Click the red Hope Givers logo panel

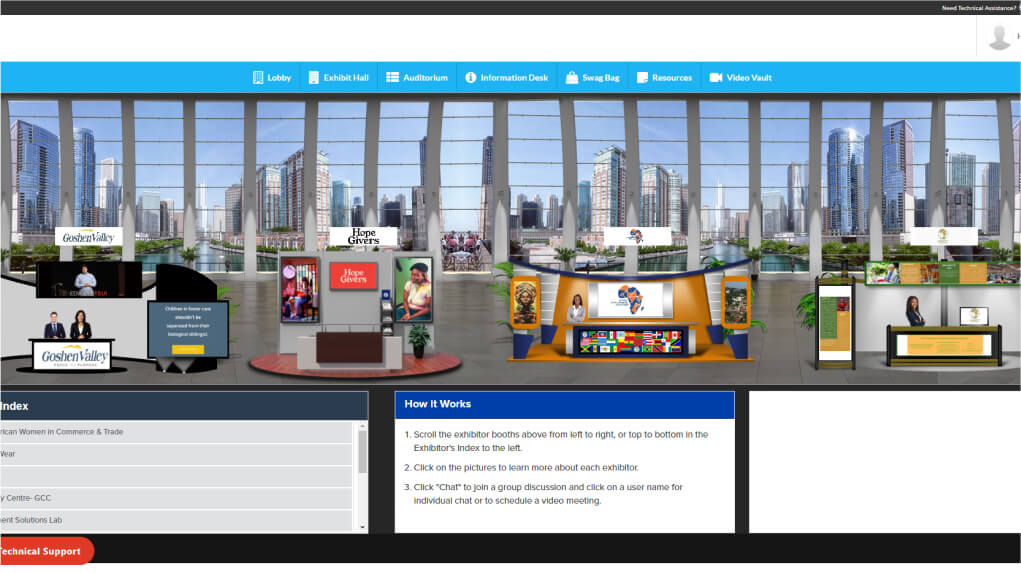353,276
